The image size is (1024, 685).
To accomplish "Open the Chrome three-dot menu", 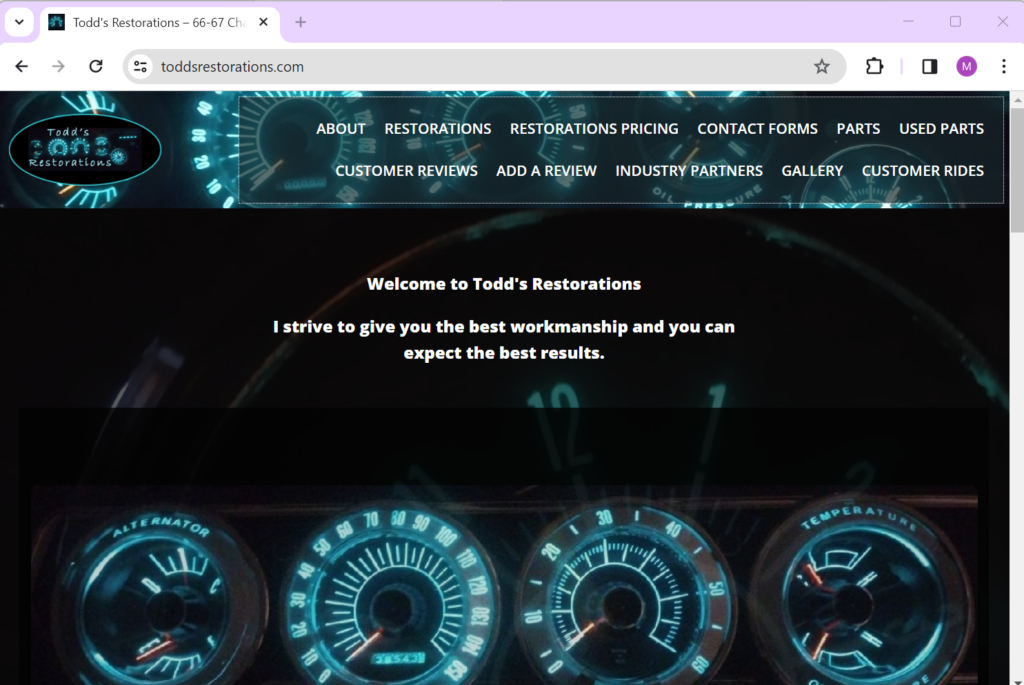I will pyautogui.click(x=1004, y=67).
